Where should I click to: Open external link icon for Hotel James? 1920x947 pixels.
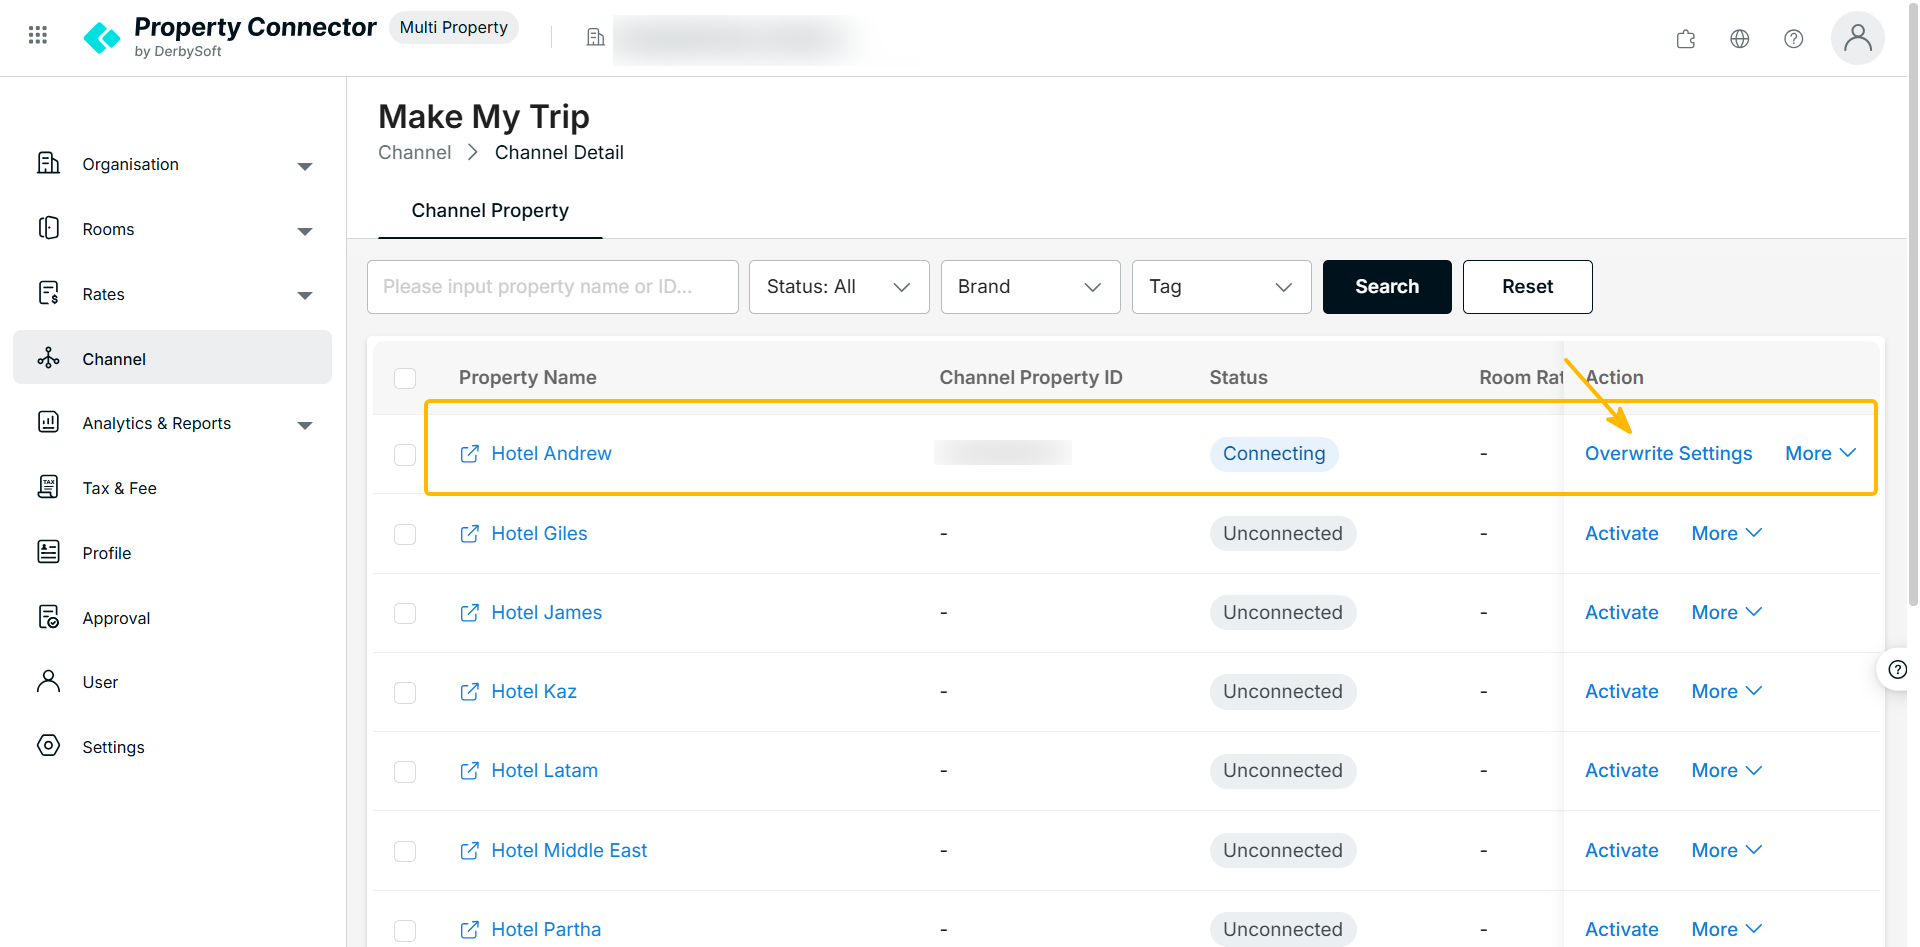tap(469, 613)
